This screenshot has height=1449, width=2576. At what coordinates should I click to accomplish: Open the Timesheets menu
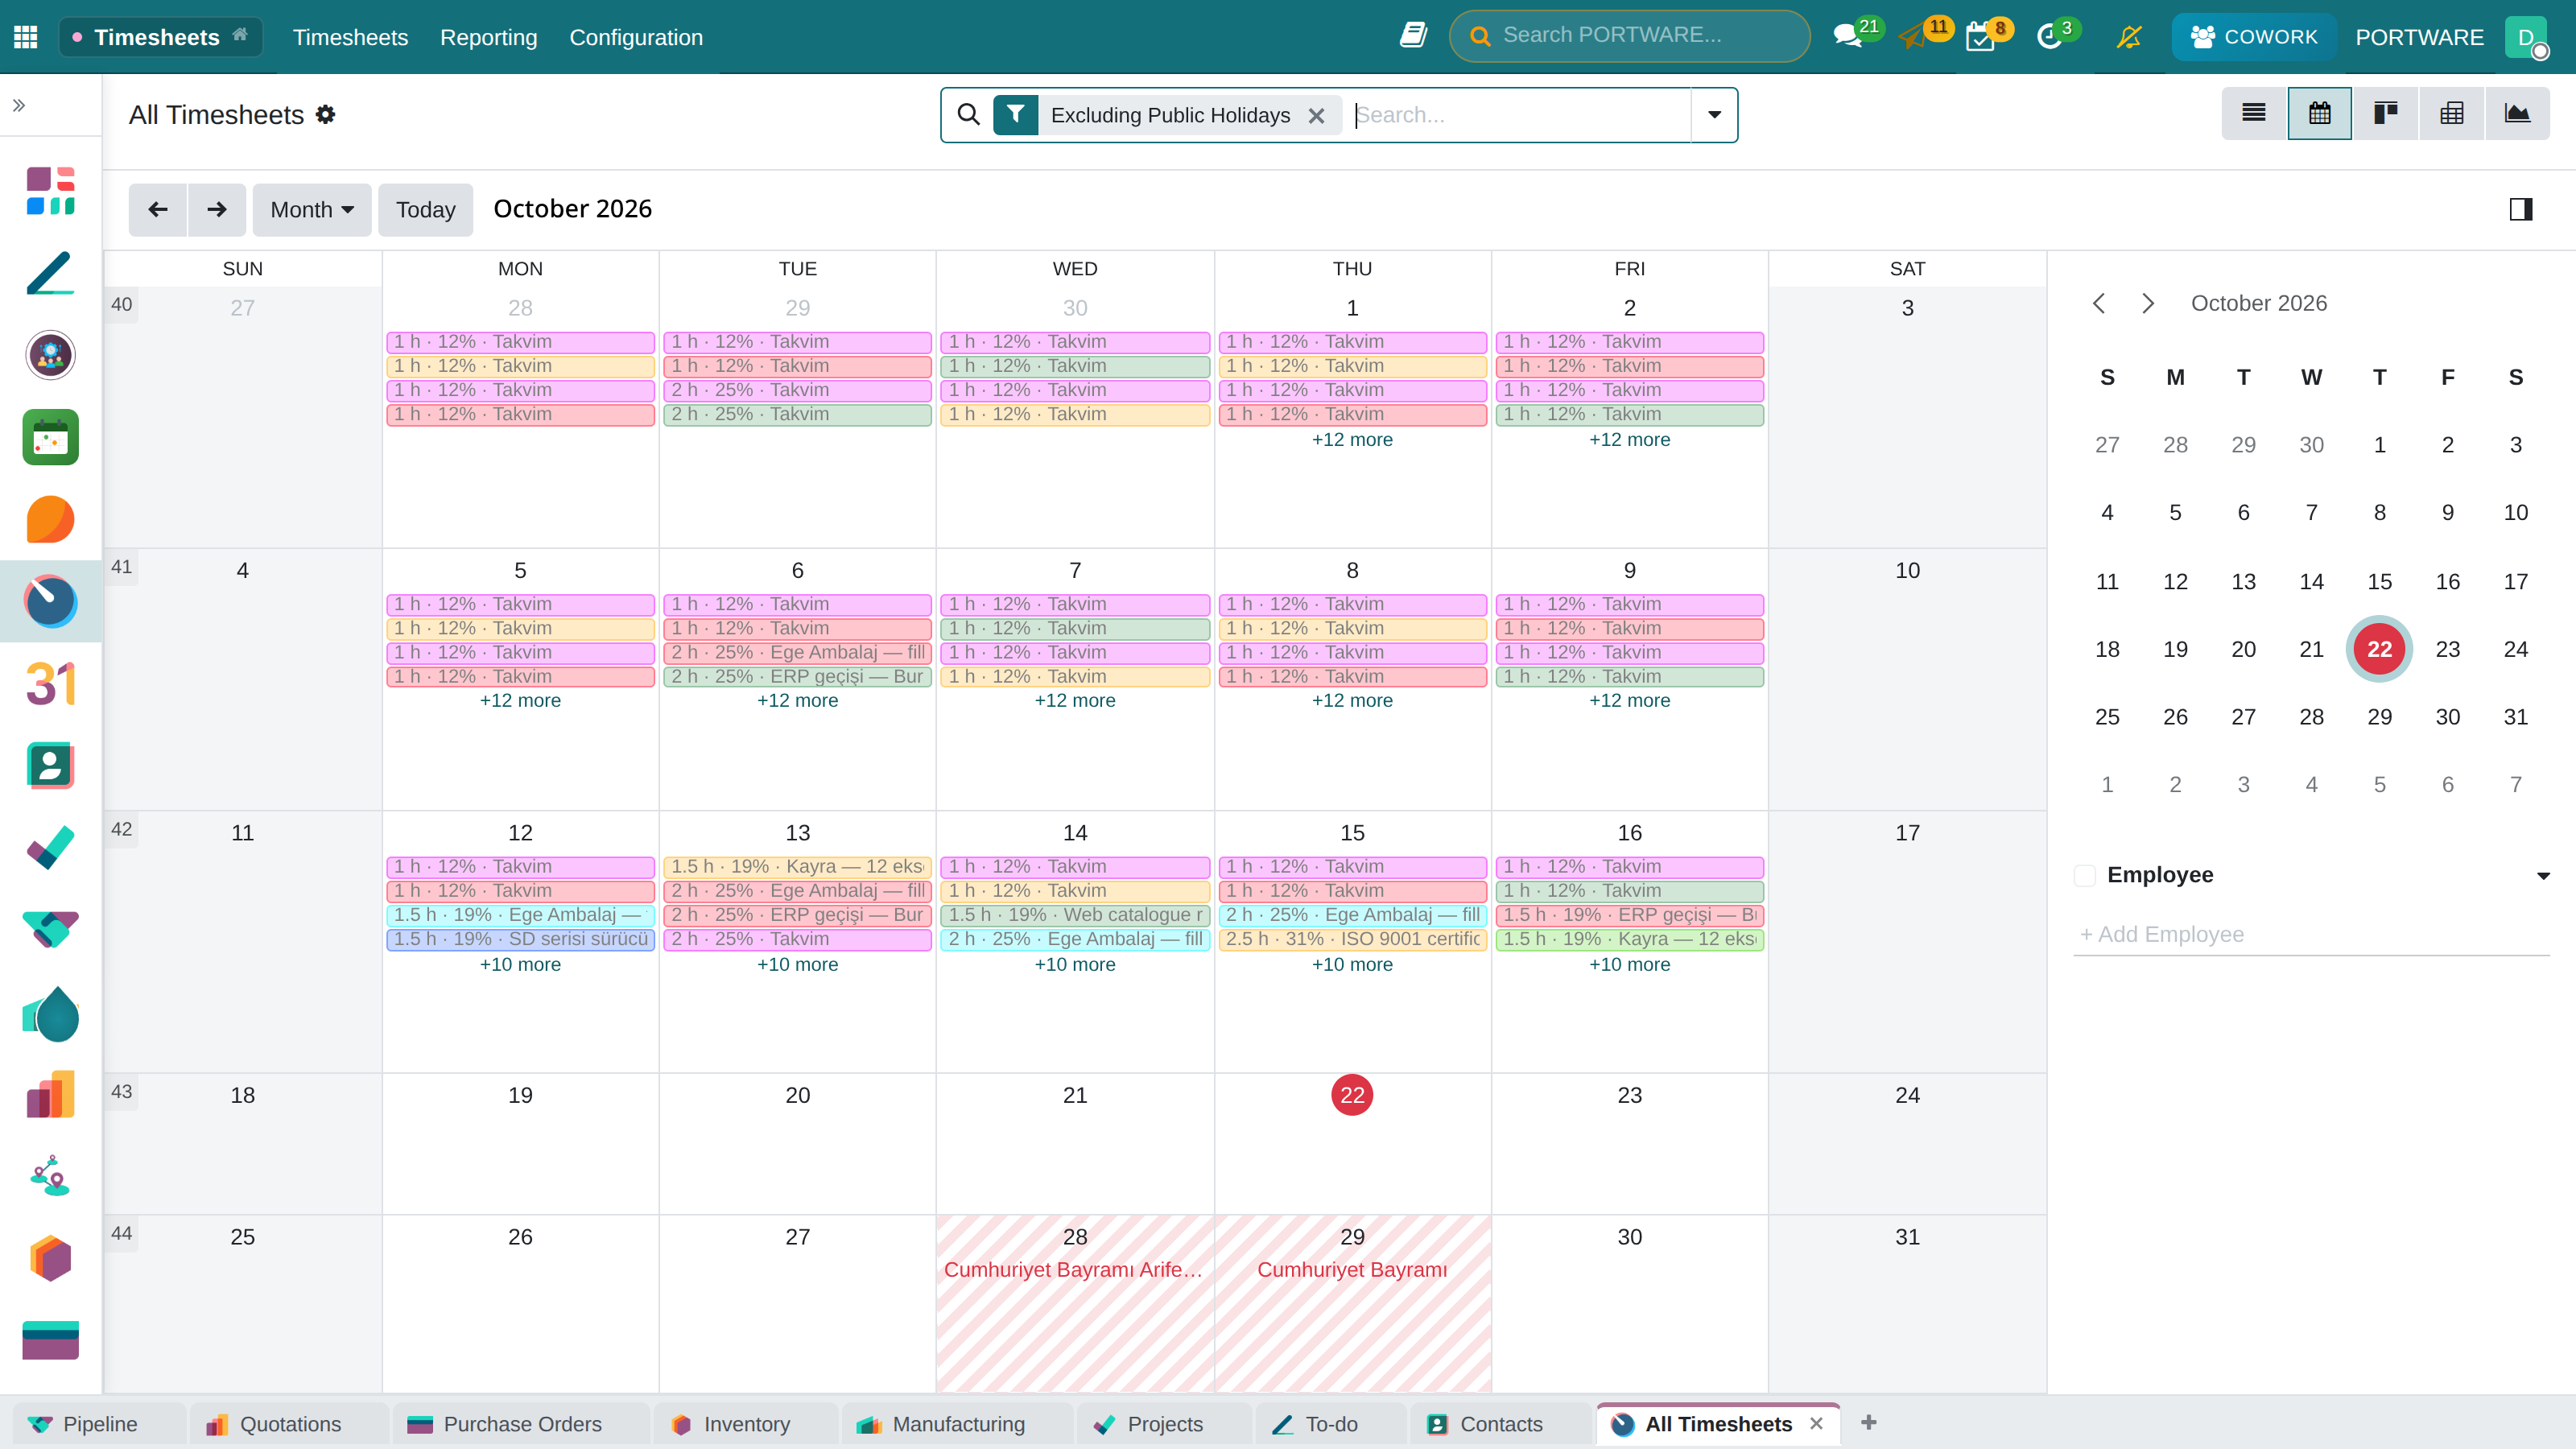(x=350, y=37)
